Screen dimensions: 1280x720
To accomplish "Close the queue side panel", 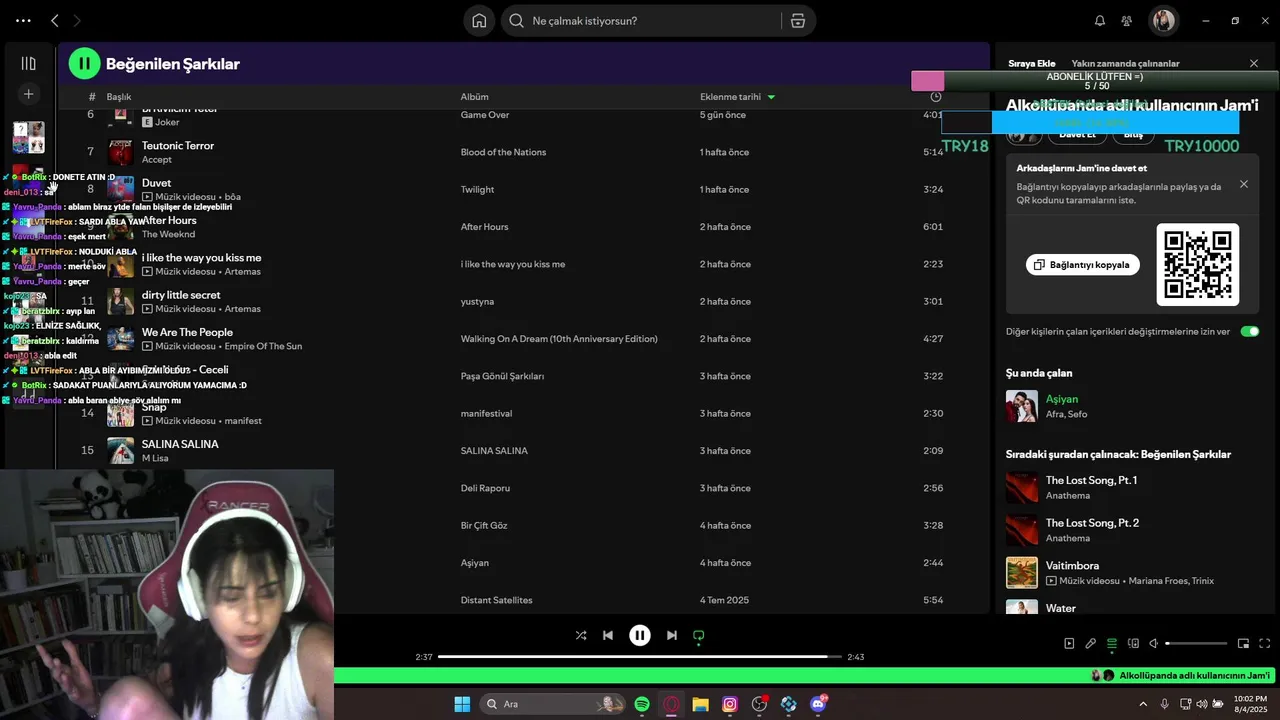I will tap(1254, 64).
